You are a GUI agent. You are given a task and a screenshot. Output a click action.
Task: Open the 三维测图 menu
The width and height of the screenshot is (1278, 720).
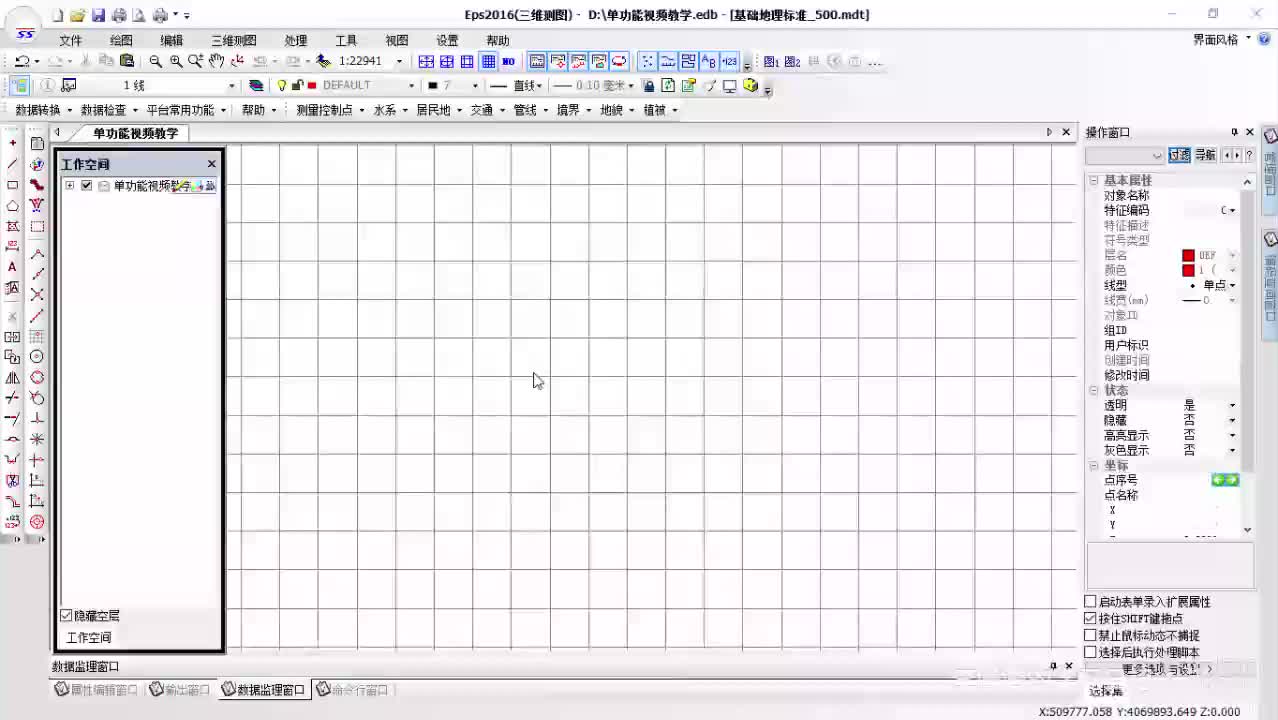(233, 41)
